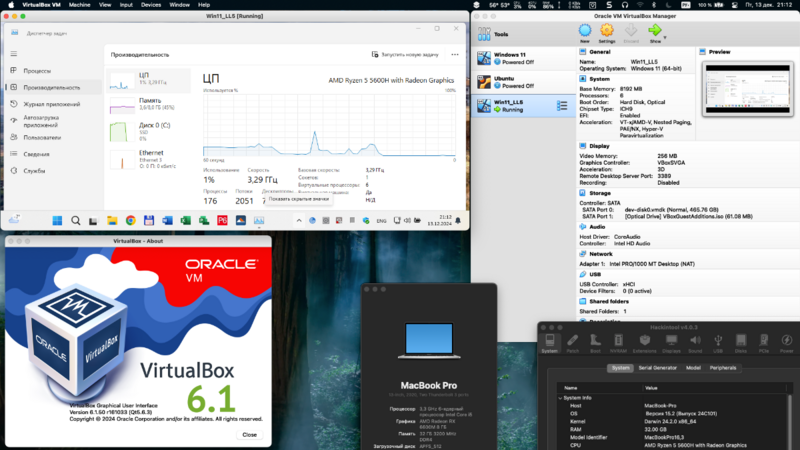Select Windows 11 Powered Off machine
Image resolution: width=800 pixels, height=450 pixels.
523,58
